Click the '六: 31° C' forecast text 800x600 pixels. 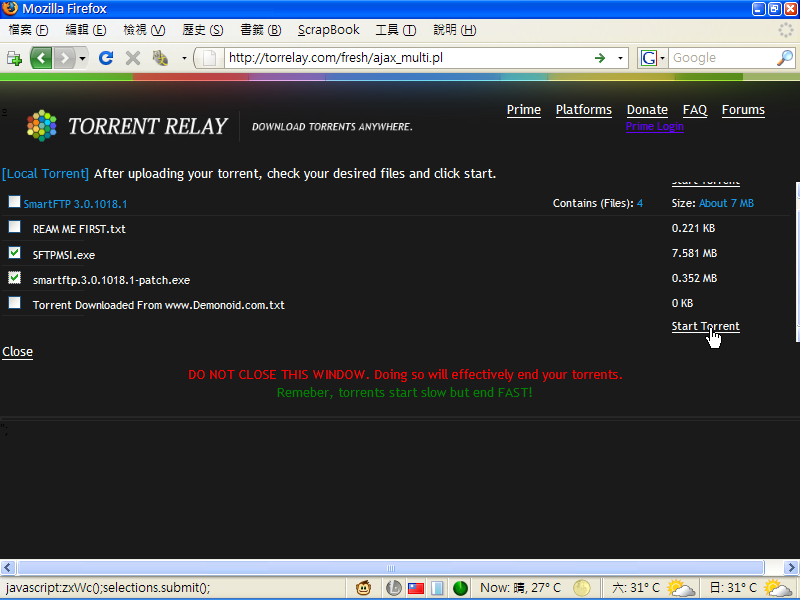[x=636, y=588]
